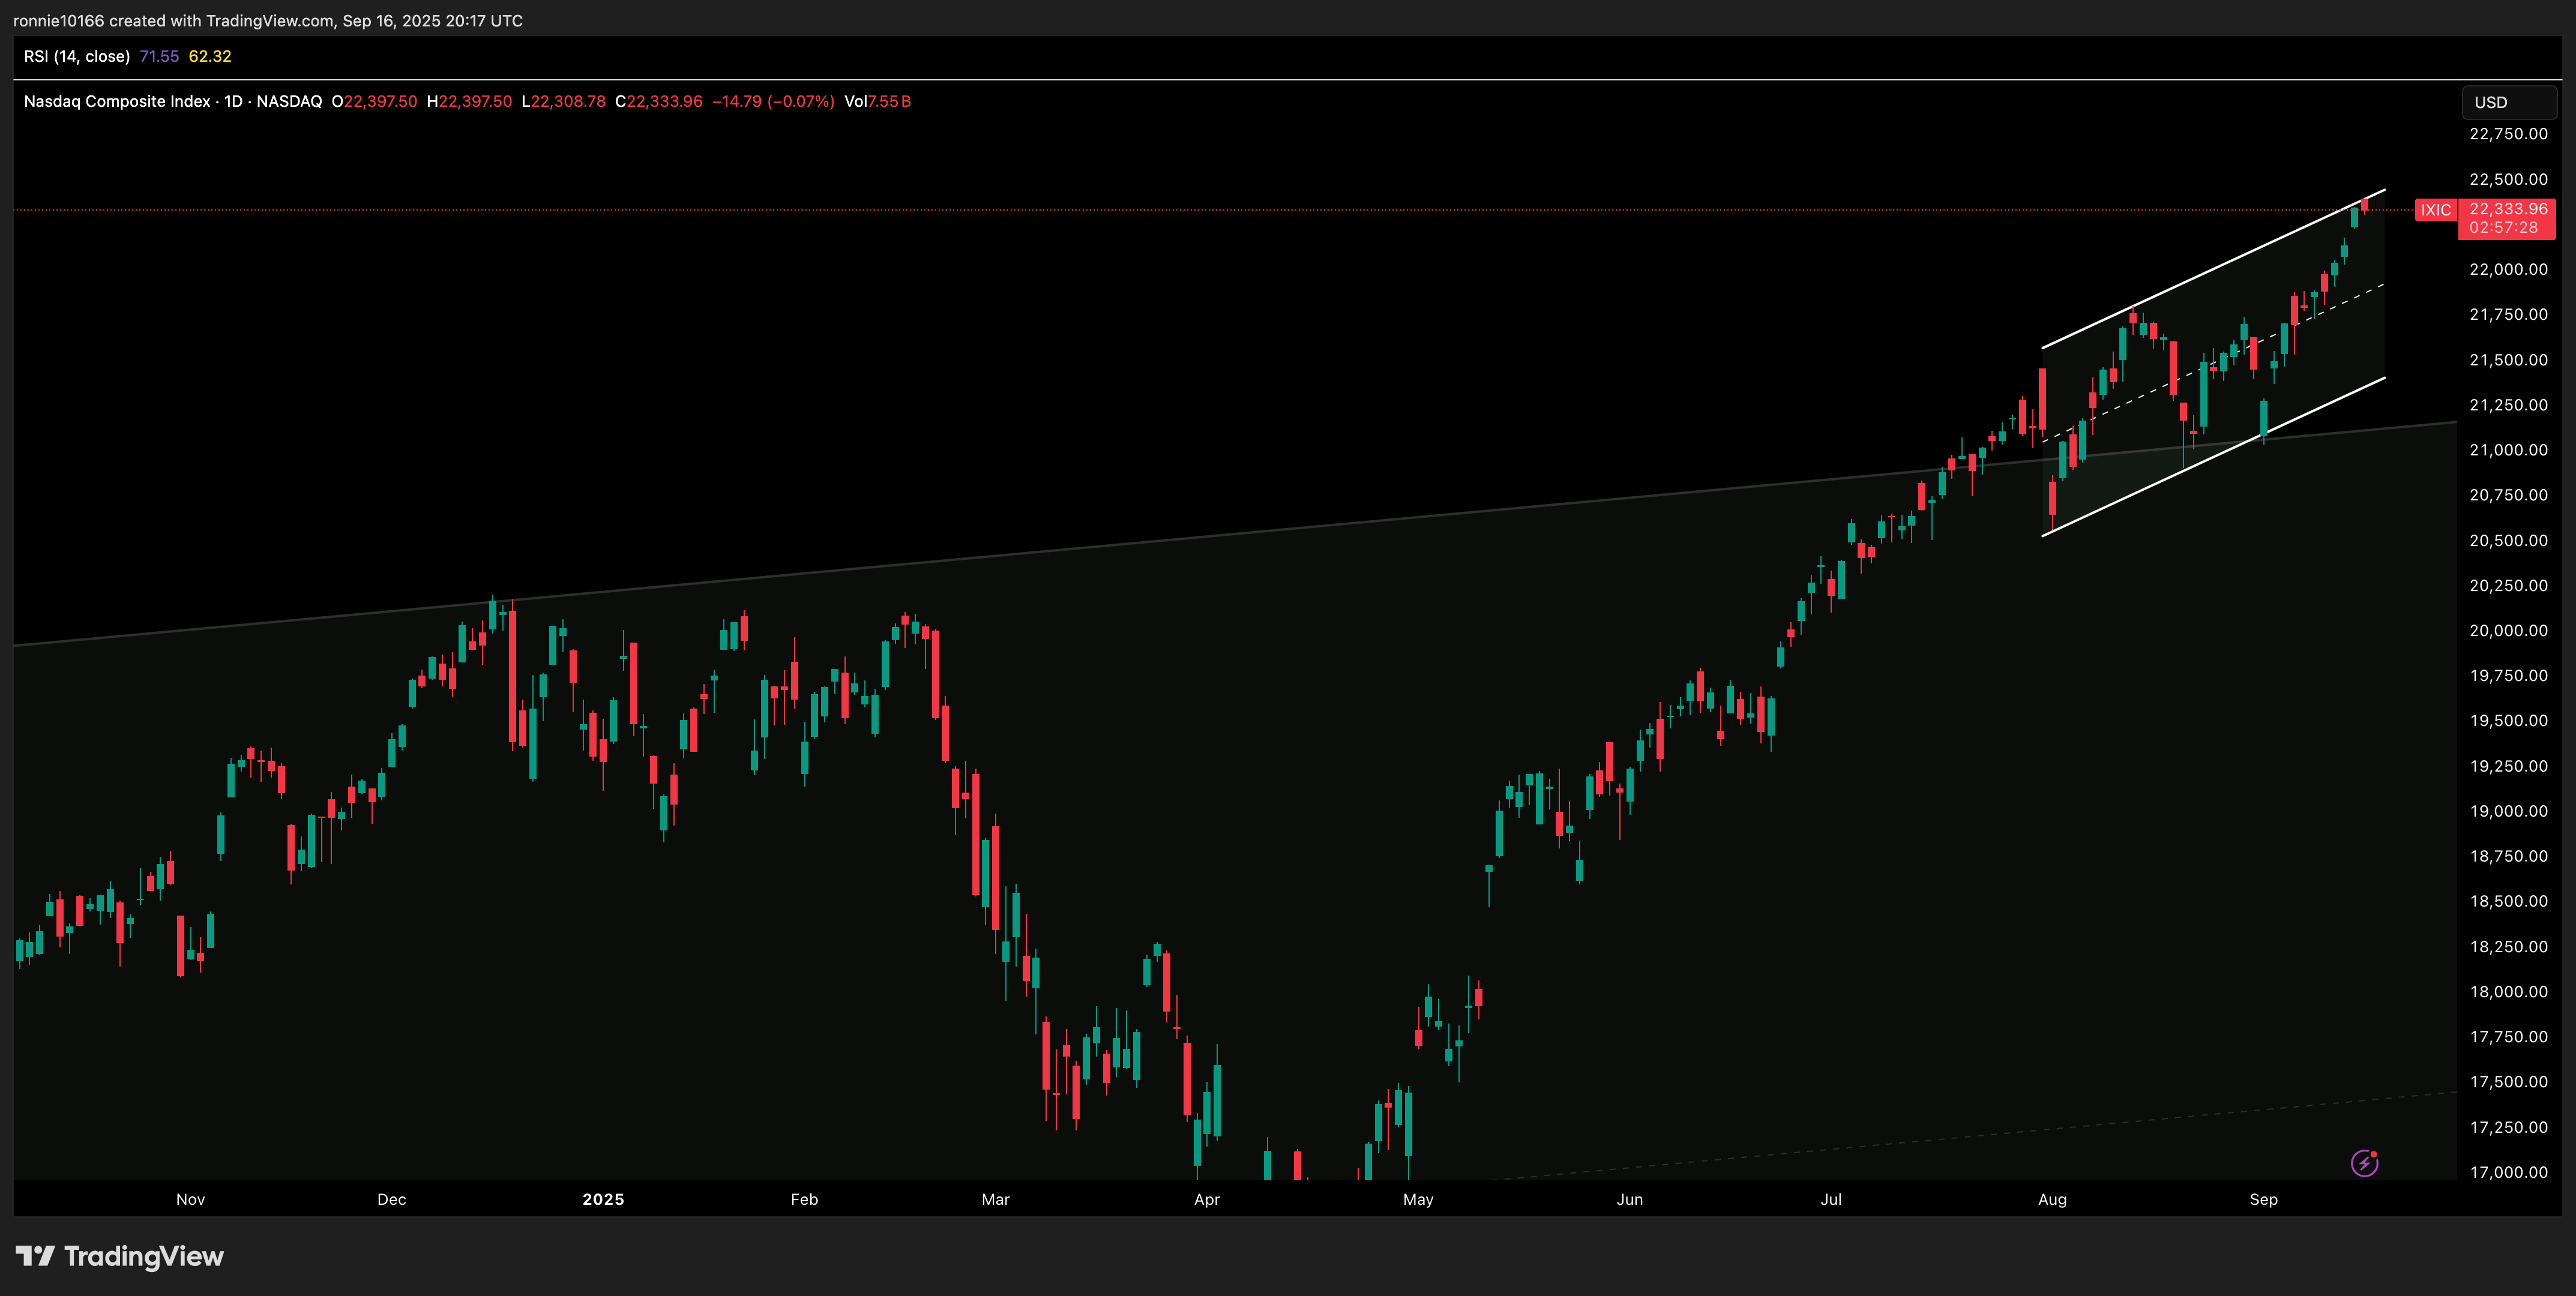Viewport: 2576px width, 1296px height.
Task: Click the 17,000.00 price axis label
Action: pyautogui.click(x=2508, y=1172)
